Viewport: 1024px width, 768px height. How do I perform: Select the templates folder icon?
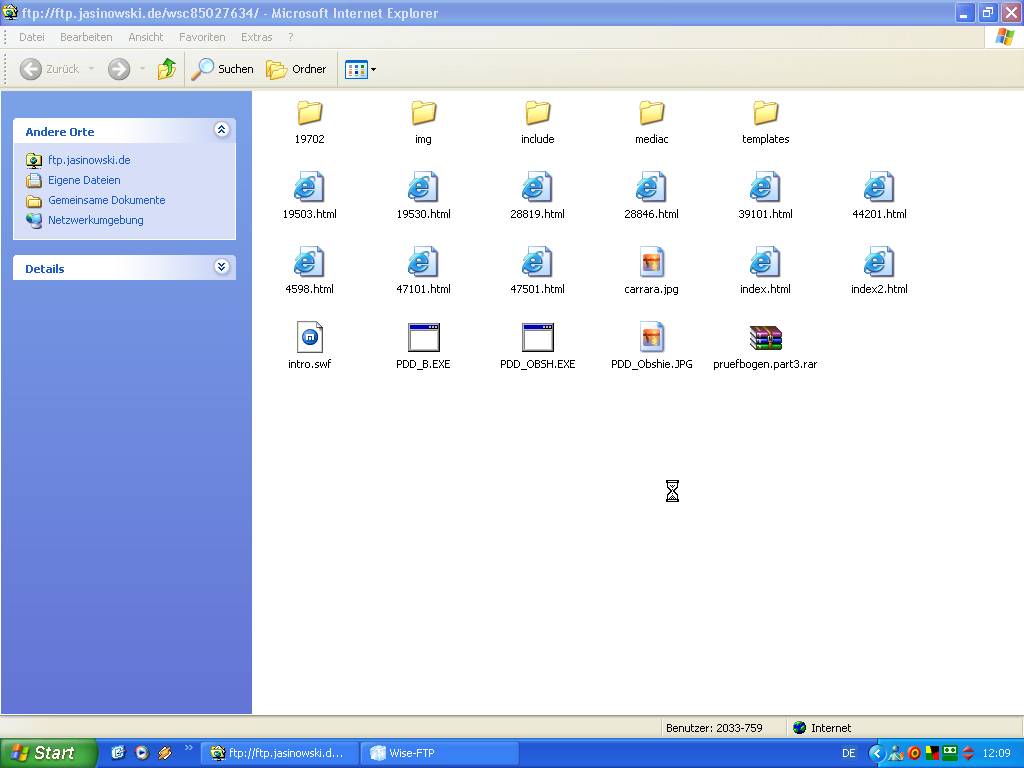click(x=765, y=113)
